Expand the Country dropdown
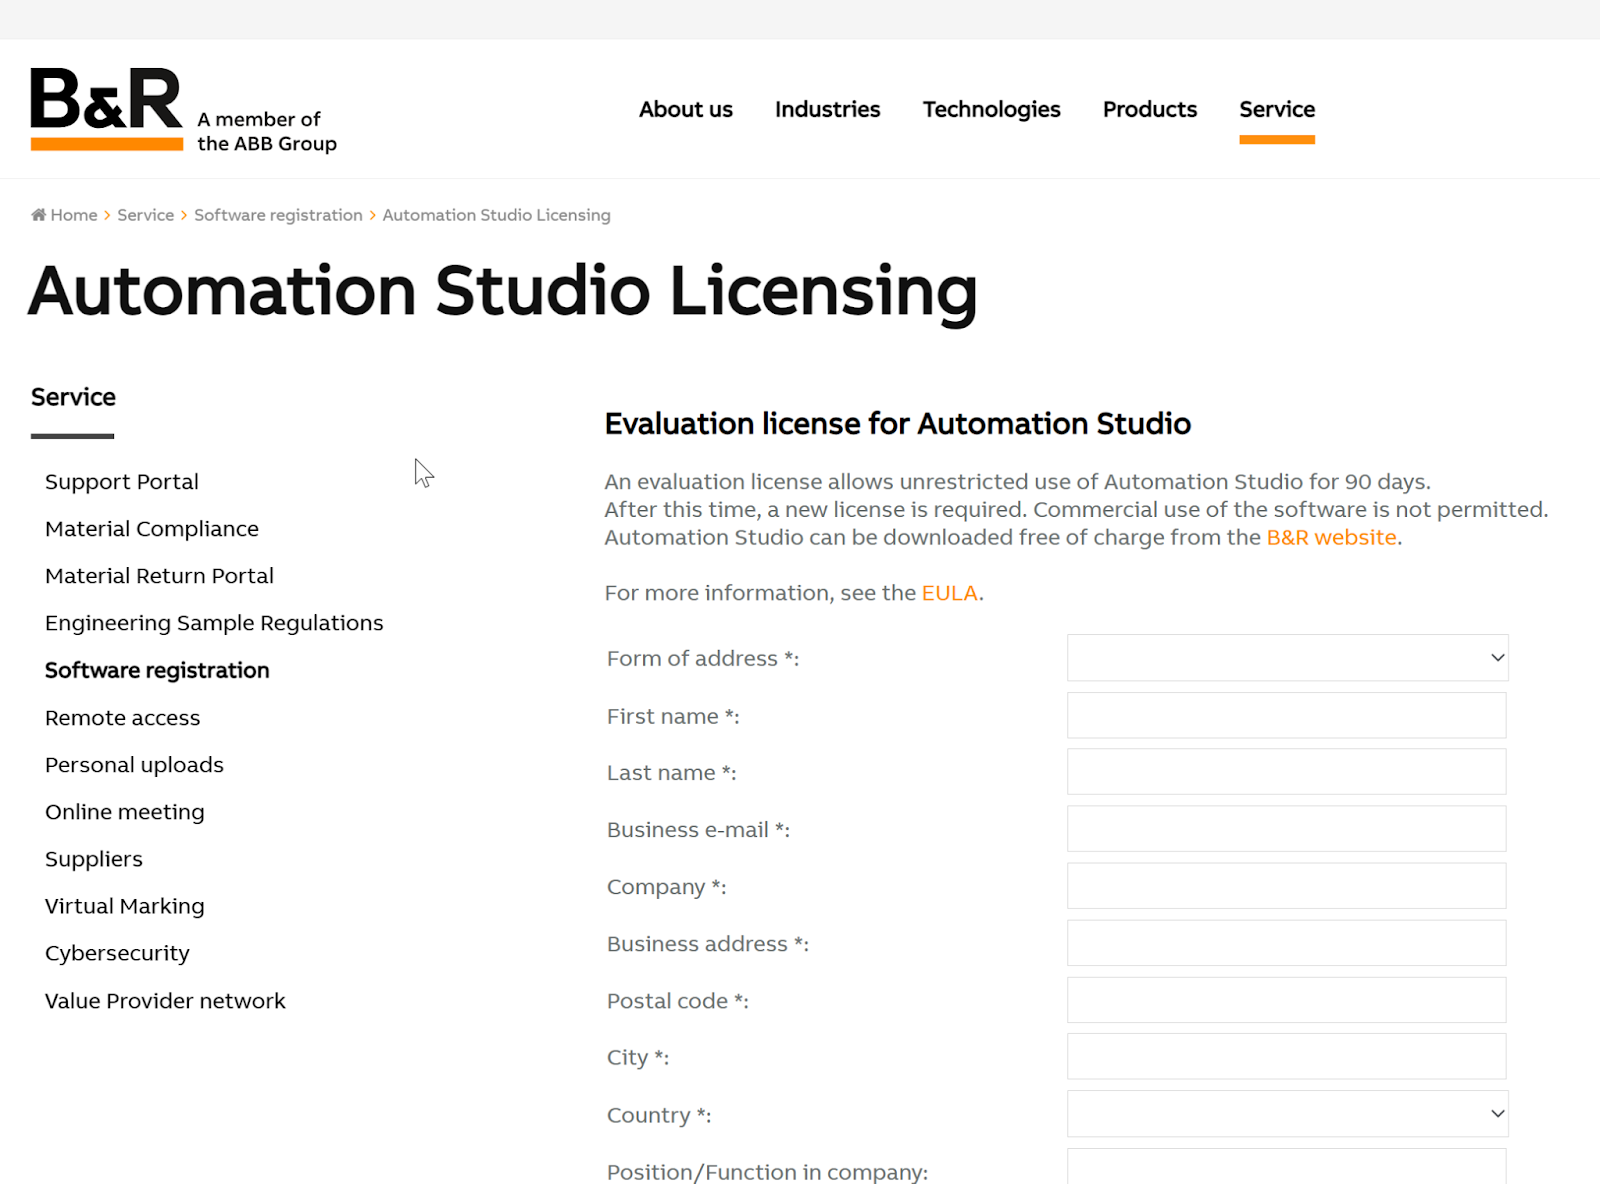Screen dimensions: 1600x1184 [x=1287, y=1114]
